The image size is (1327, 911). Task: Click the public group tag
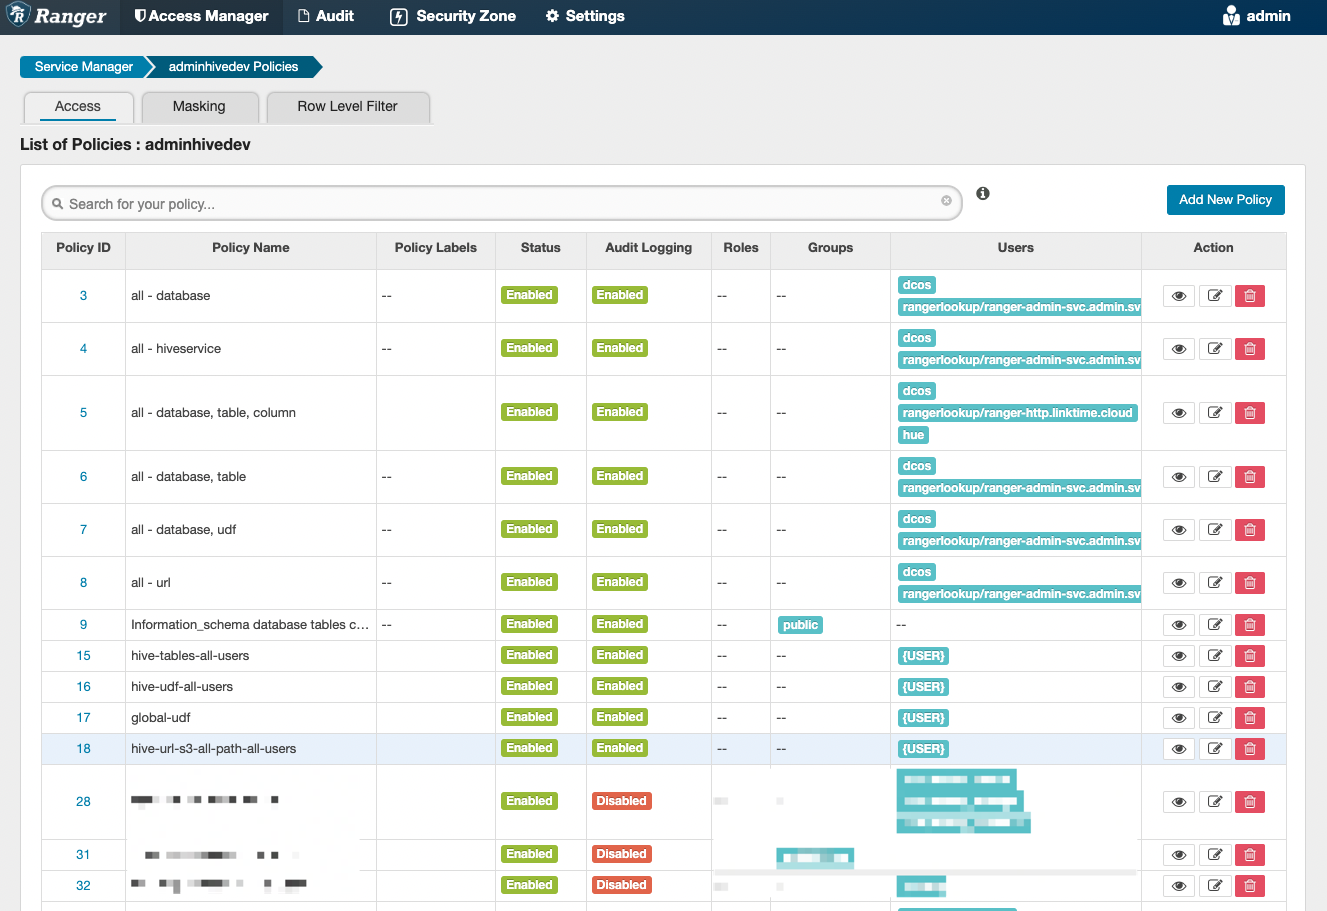pyautogui.click(x=800, y=625)
